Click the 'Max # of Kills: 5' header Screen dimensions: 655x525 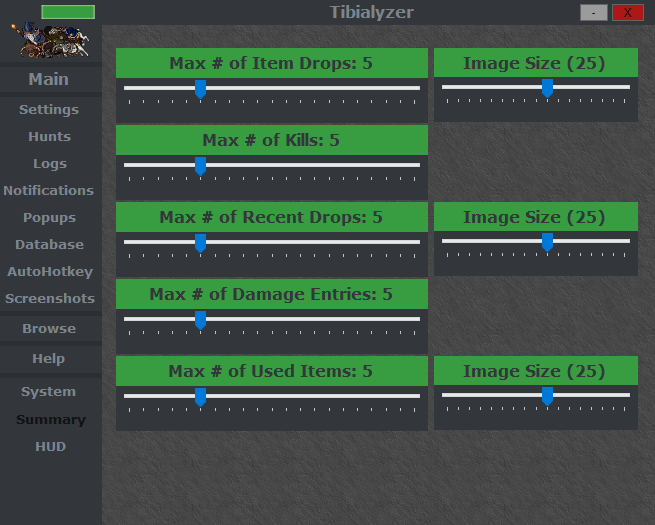coord(272,140)
